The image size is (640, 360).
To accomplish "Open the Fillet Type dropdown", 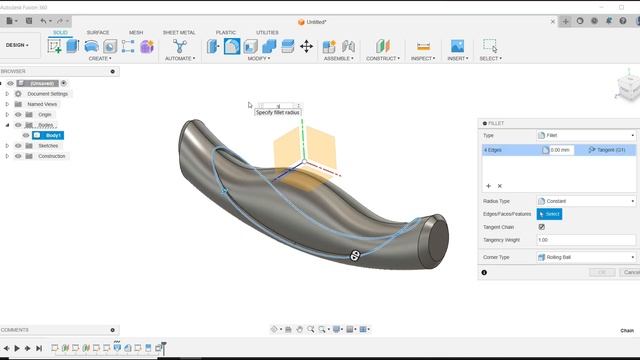I will [x=586, y=135].
